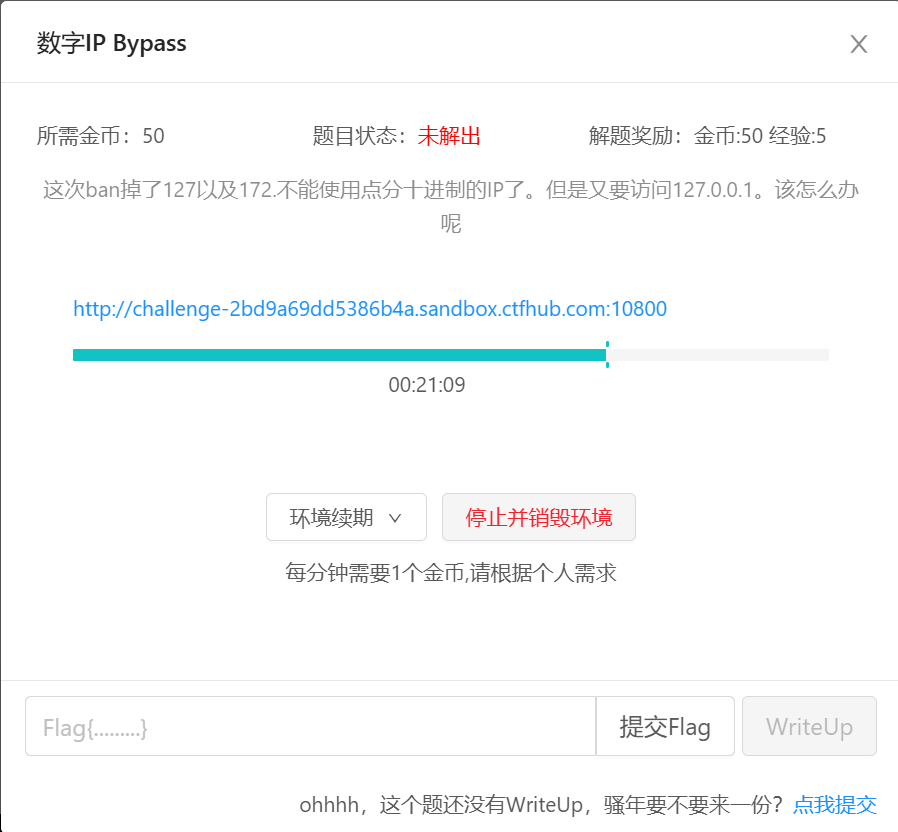Click the chevron arrow beside 环境续期
898x832 pixels.
pyautogui.click(x=395, y=518)
